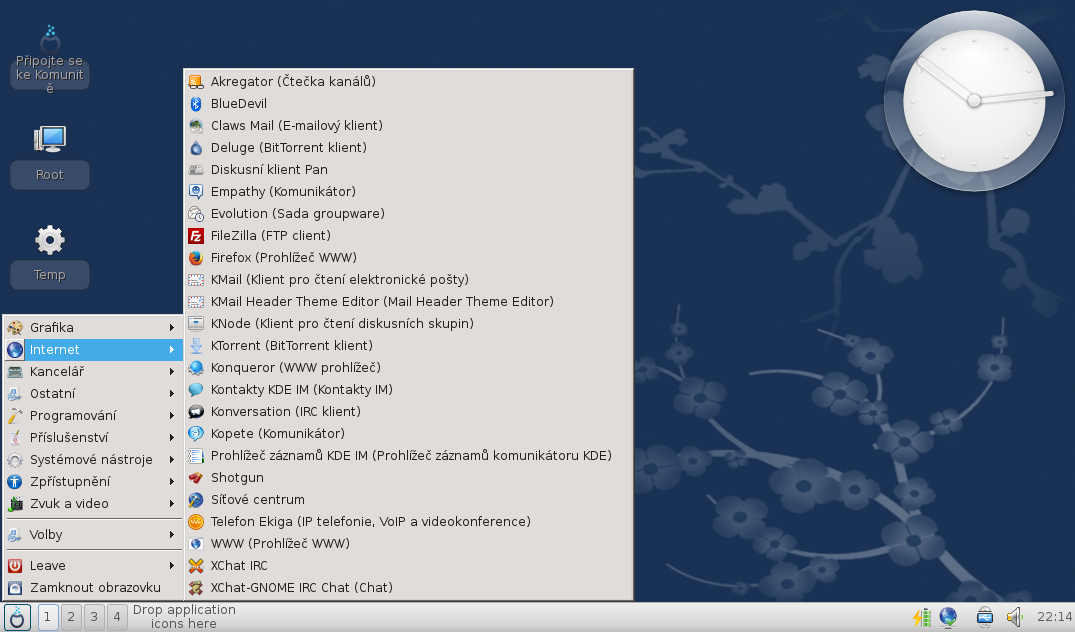
Task: Open the Temp desktop gear icon
Action: (x=49, y=240)
